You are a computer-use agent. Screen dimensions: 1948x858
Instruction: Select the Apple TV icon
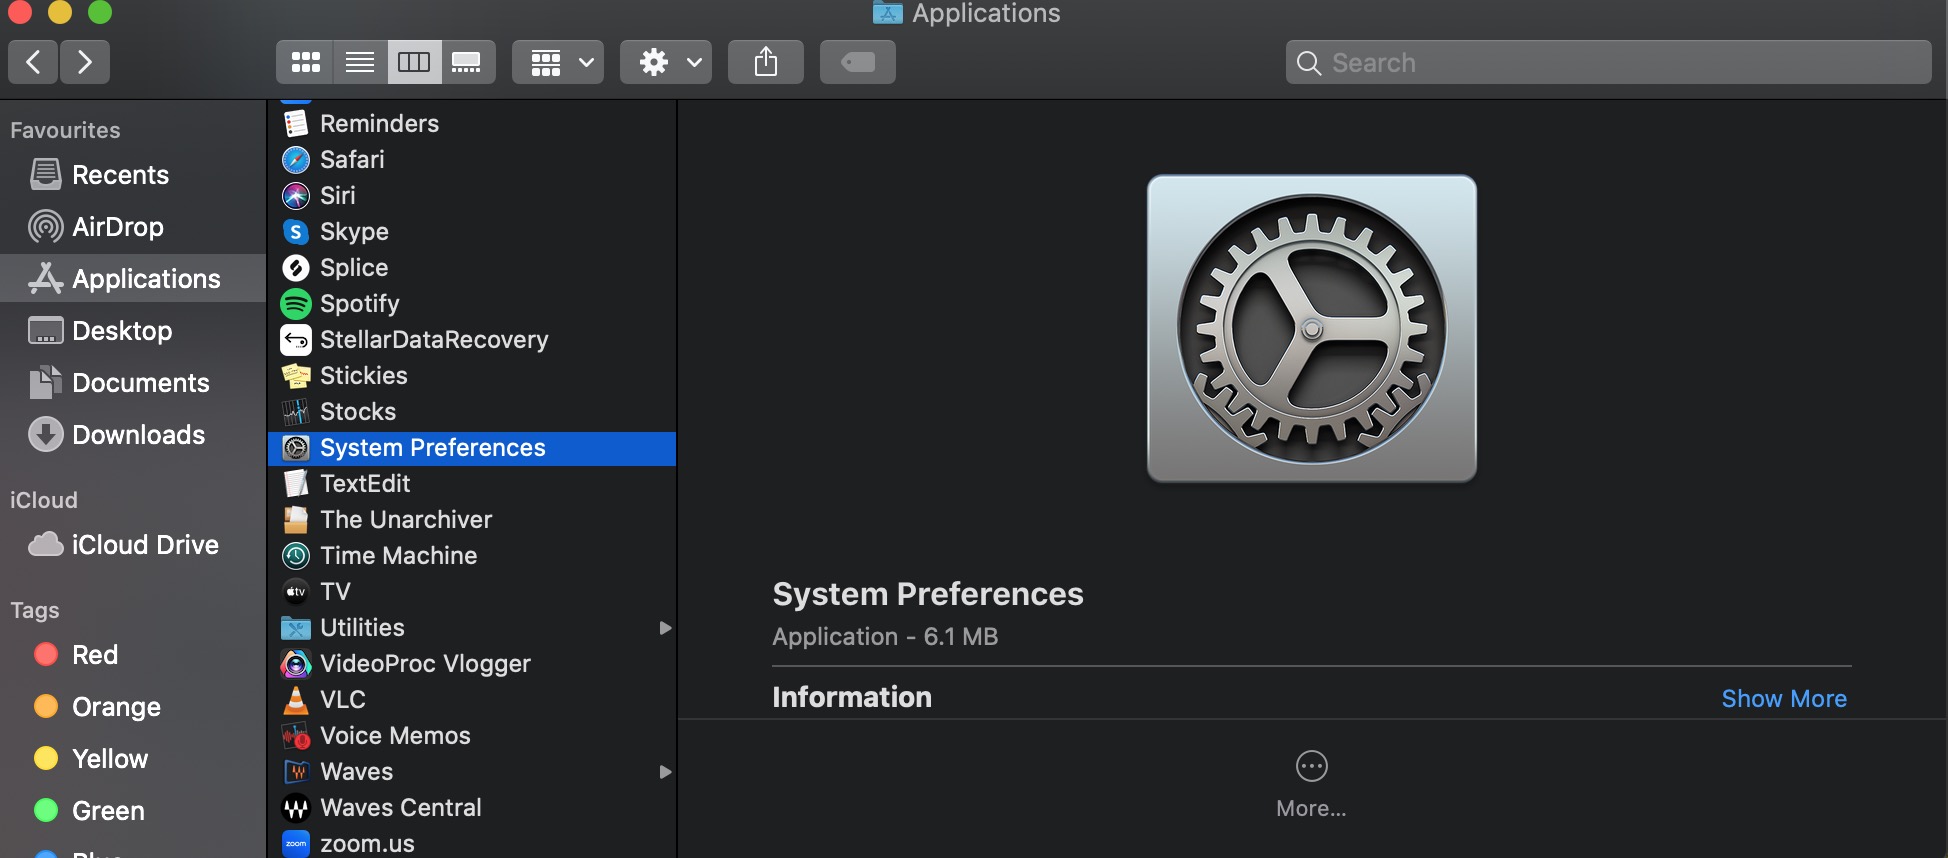[296, 592]
